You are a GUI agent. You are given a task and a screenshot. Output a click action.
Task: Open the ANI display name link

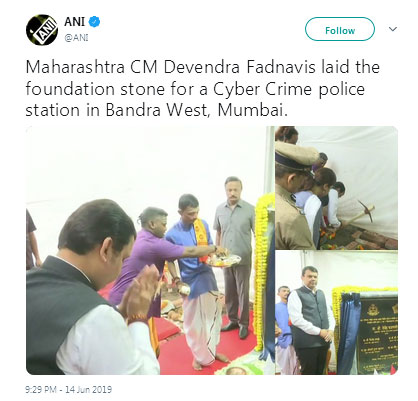click(x=75, y=22)
